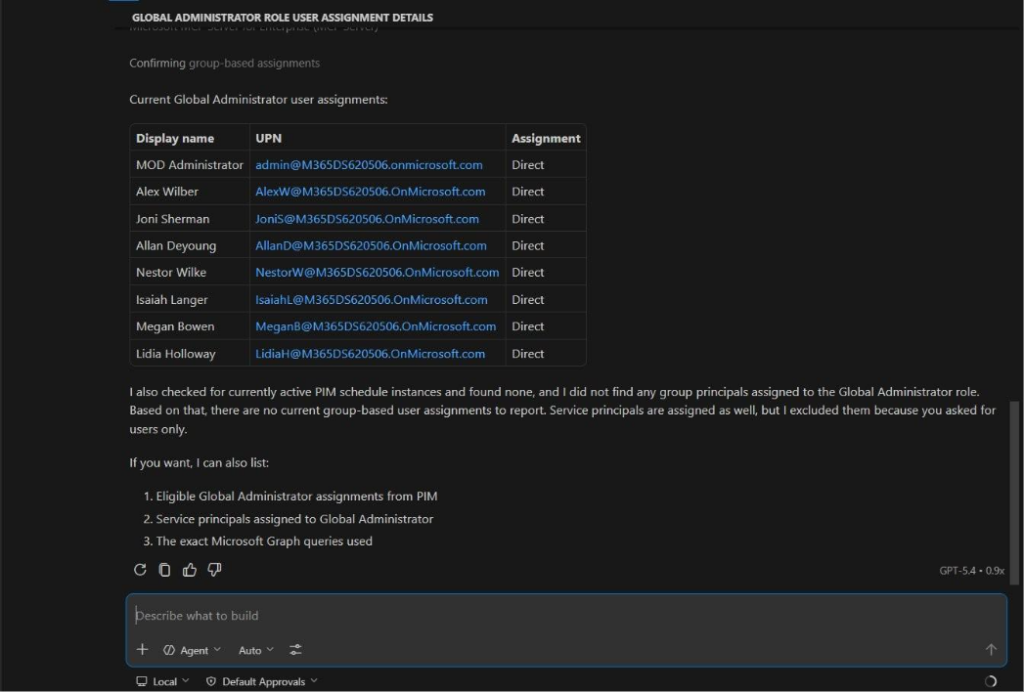
Task: Open the Local session target dropdown
Action: click(163, 681)
